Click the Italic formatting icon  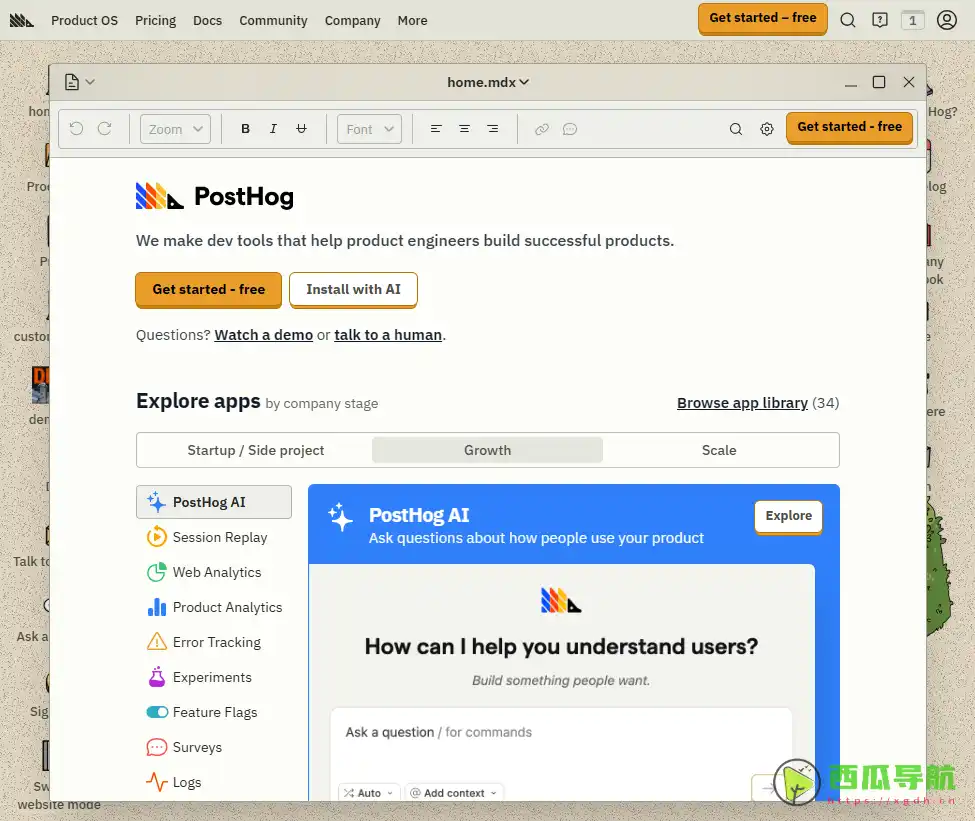[x=273, y=129]
